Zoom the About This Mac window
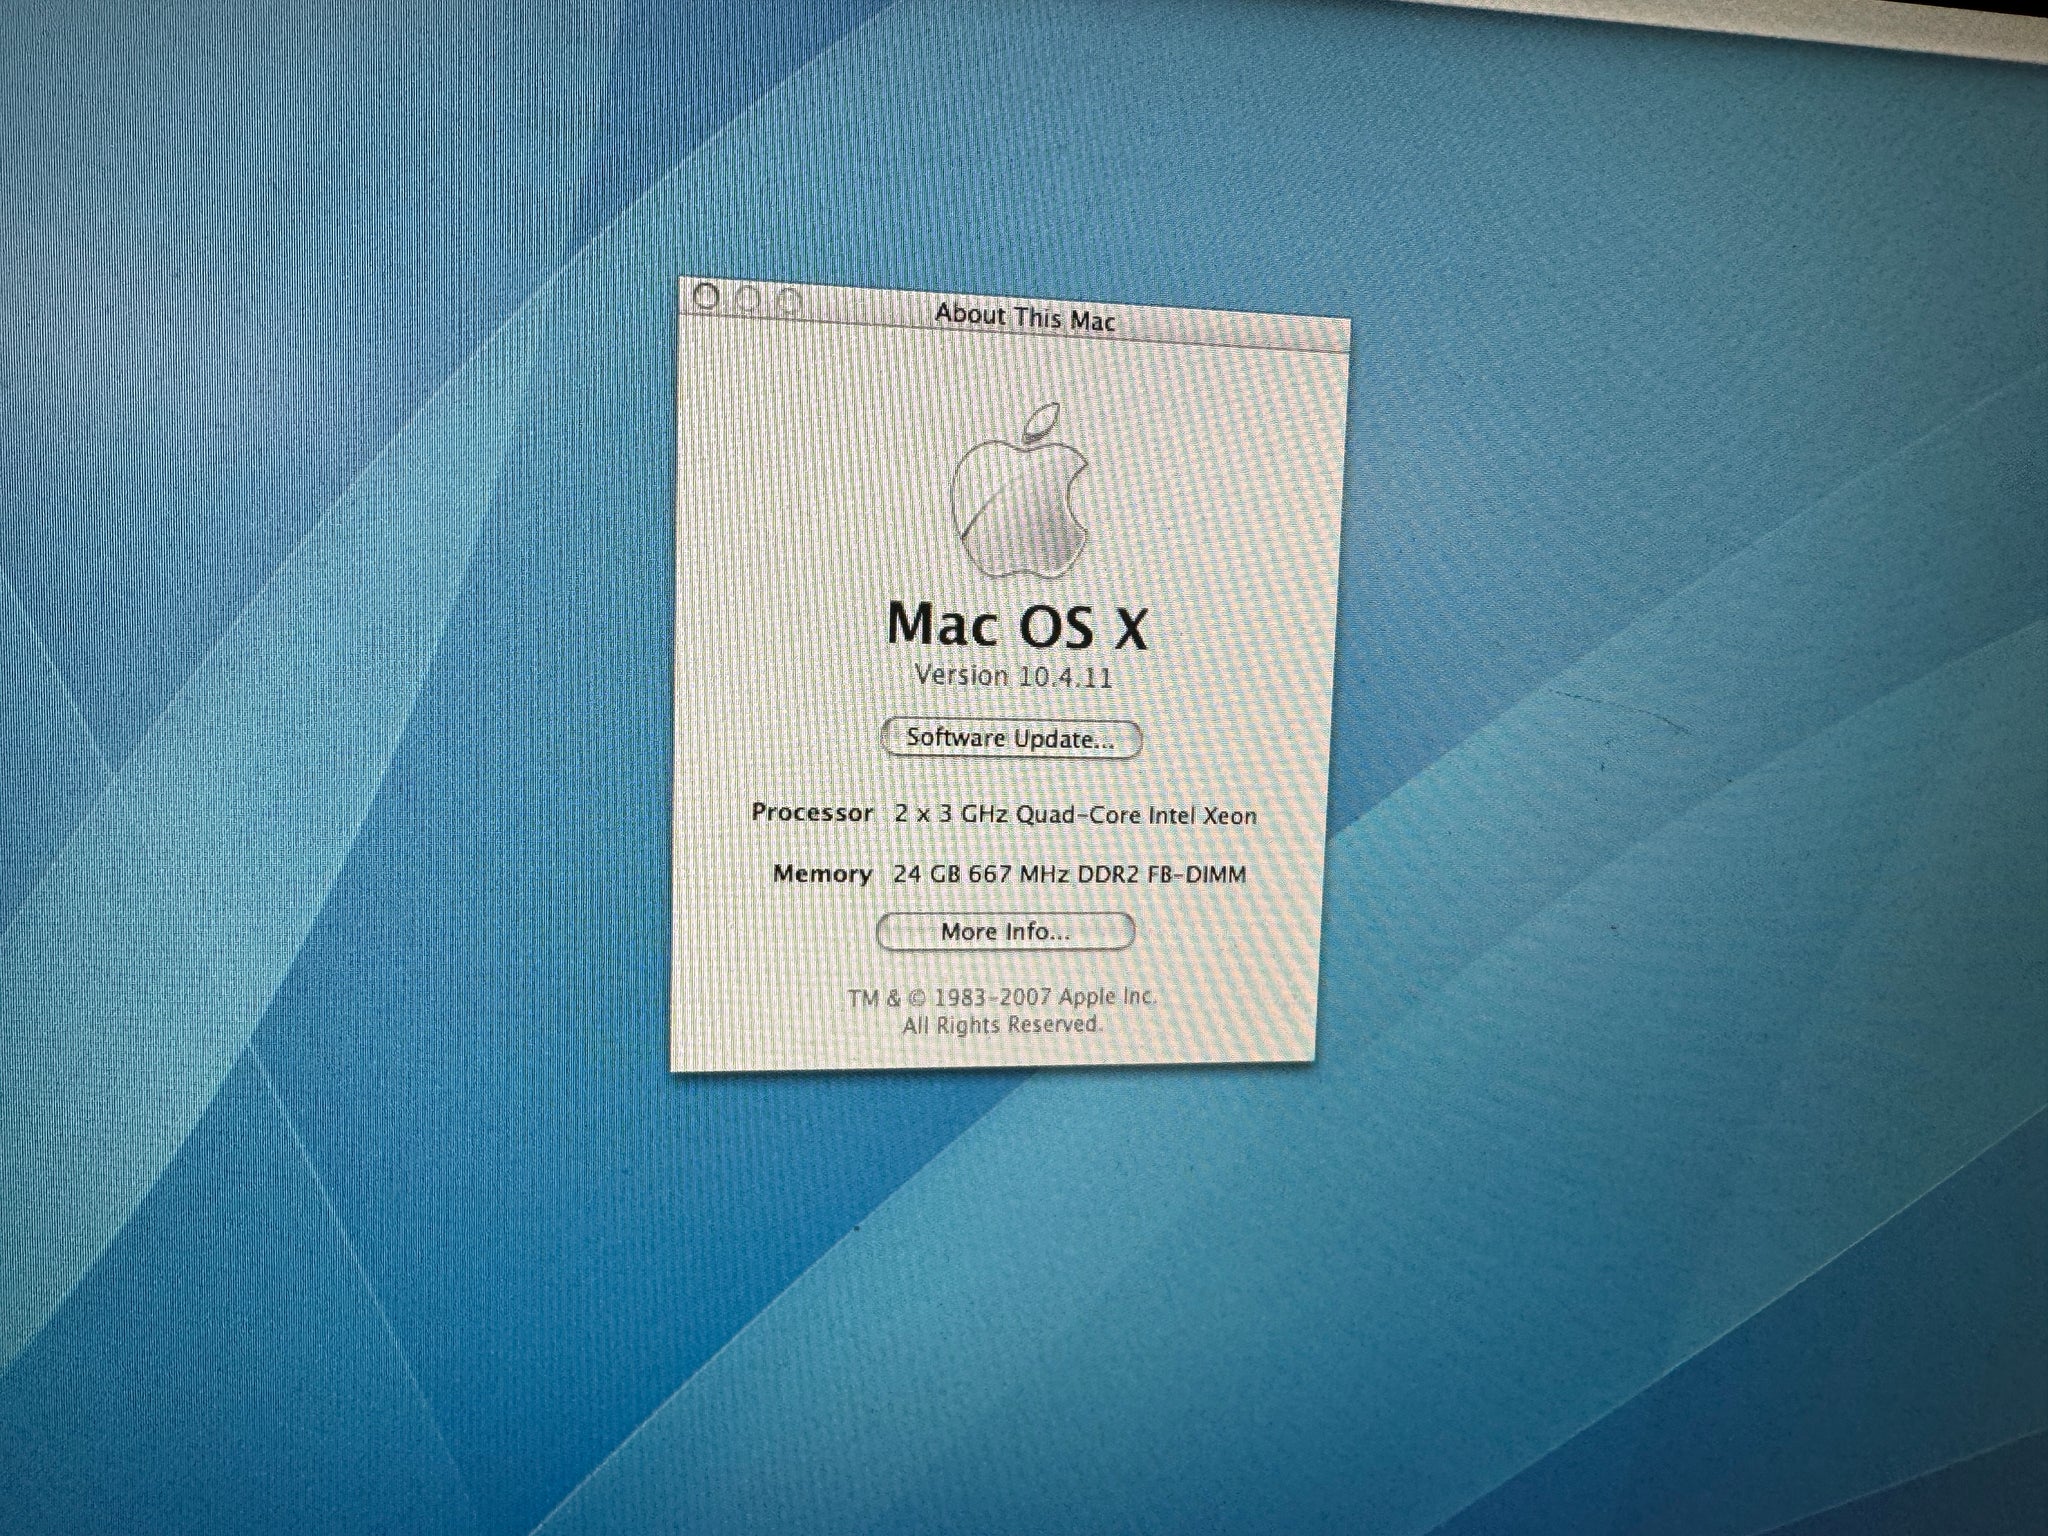The width and height of the screenshot is (2048, 1536). 789,300
